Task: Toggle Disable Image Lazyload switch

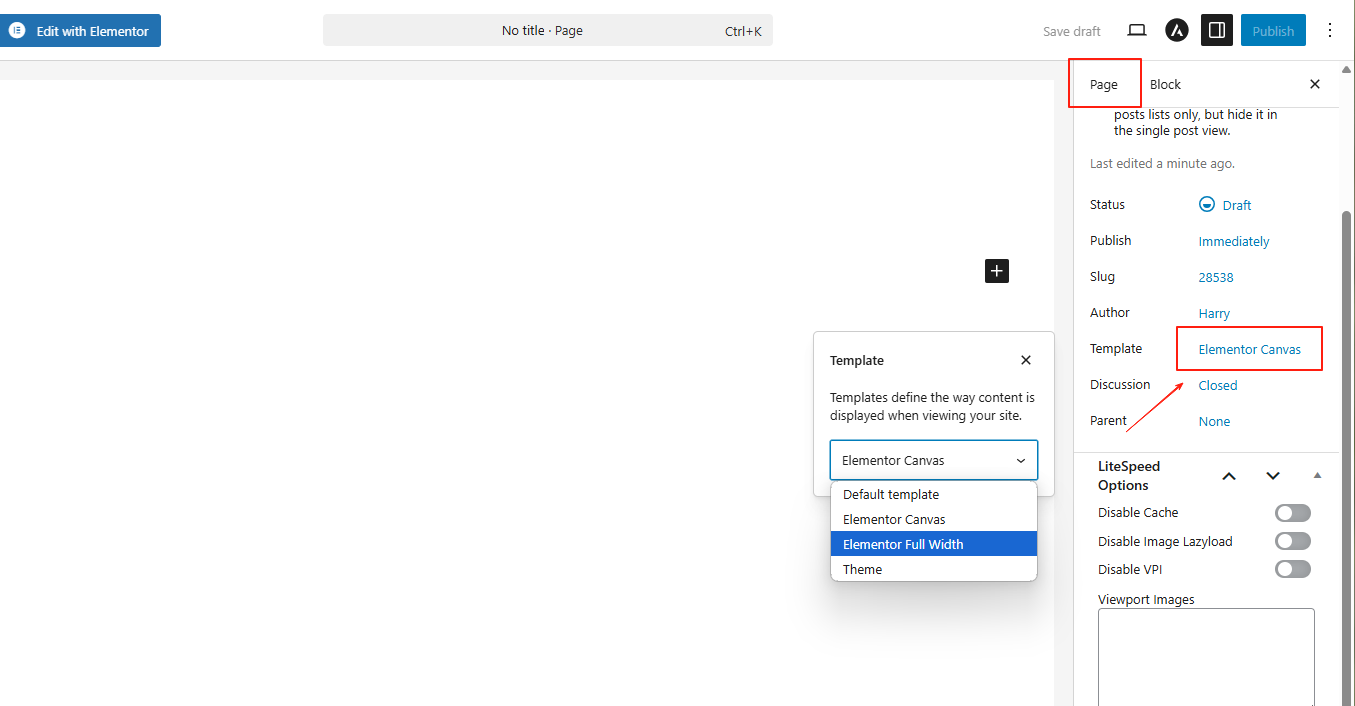Action: pyautogui.click(x=1292, y=541)
